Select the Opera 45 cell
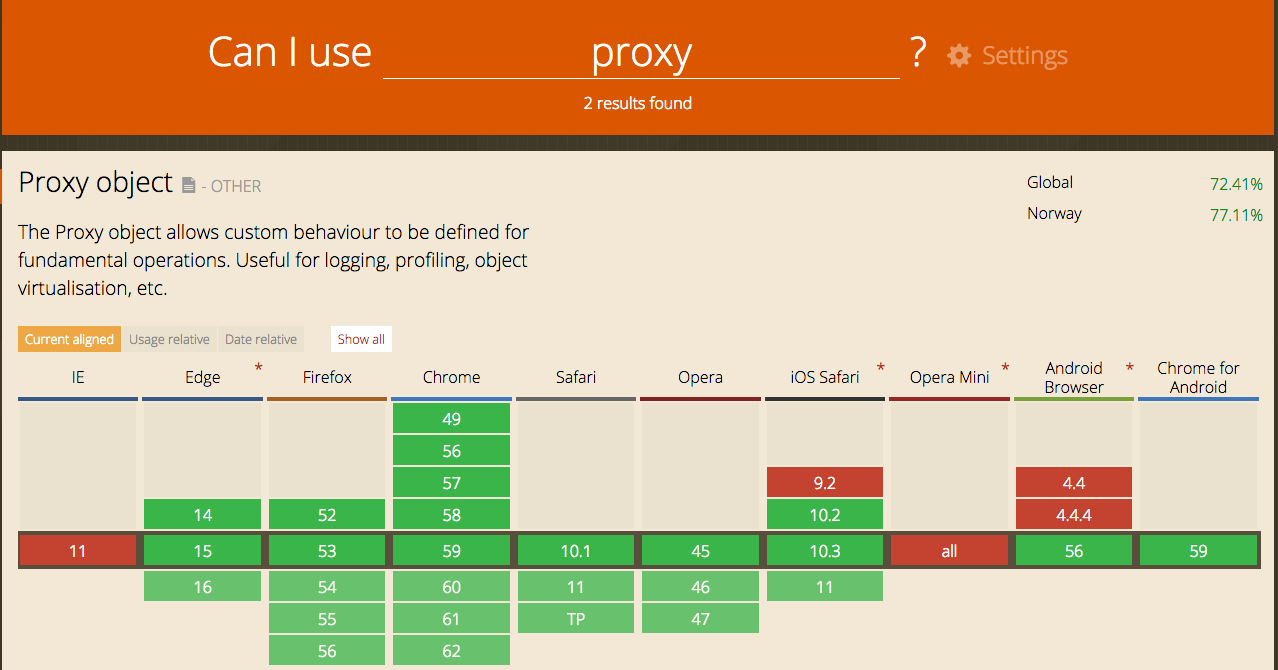 tap(700, 551)
